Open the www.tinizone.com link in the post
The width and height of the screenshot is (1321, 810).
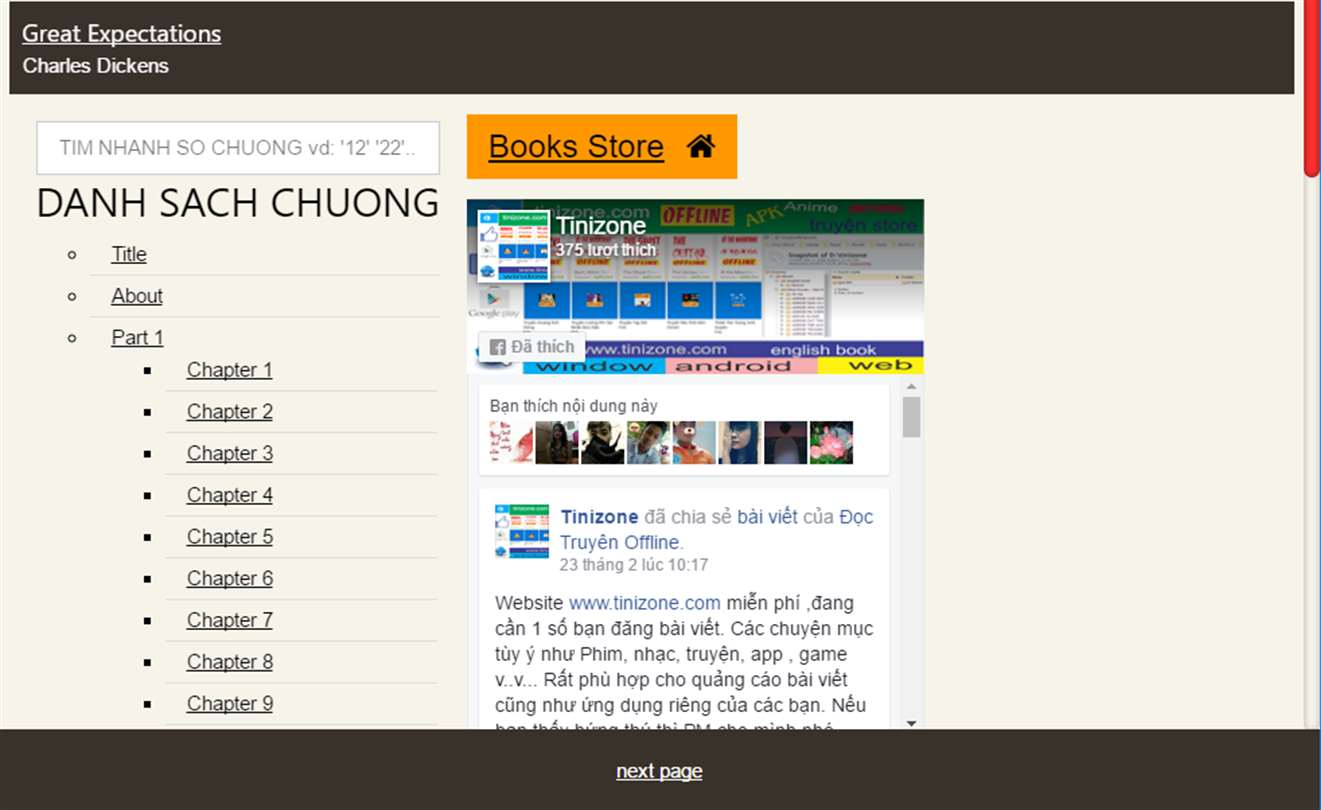coord(645,603)
